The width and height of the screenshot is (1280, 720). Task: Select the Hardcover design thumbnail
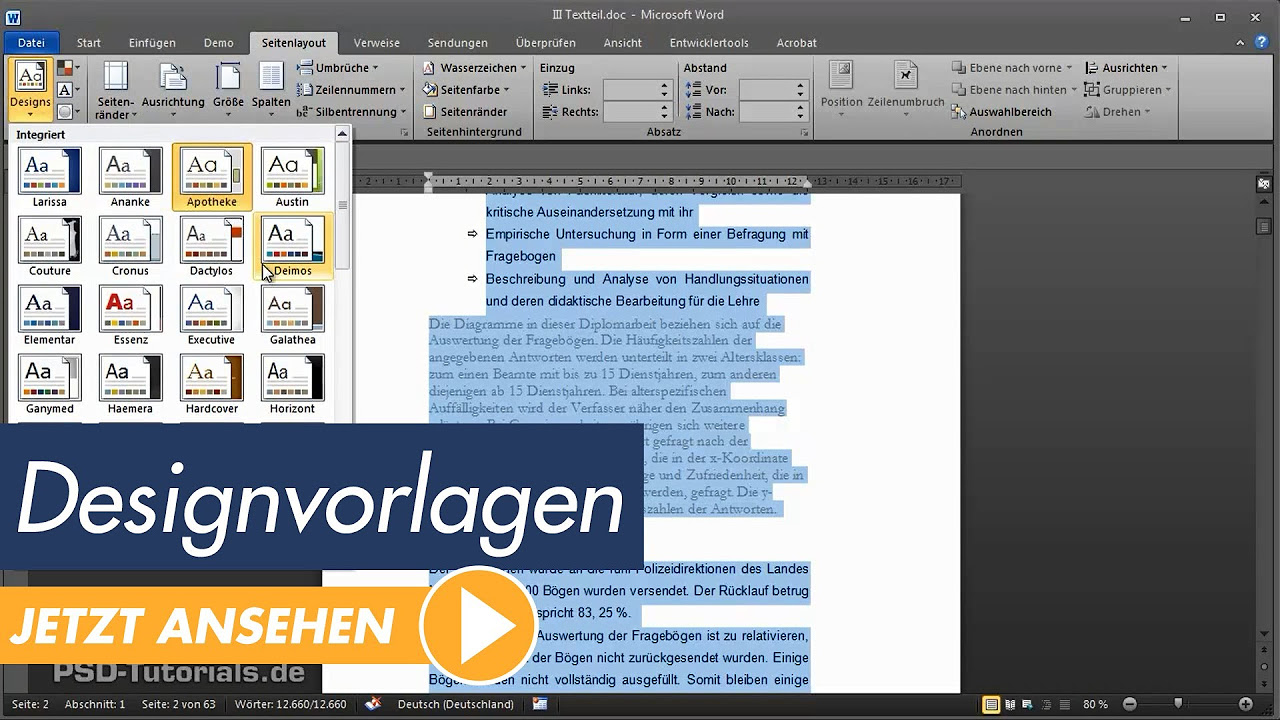[212, 384]
